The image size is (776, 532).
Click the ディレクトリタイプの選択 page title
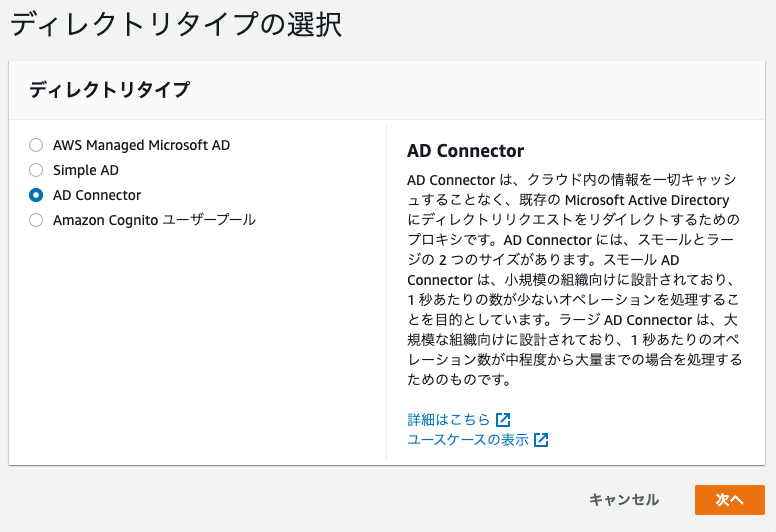click(176, 24)
